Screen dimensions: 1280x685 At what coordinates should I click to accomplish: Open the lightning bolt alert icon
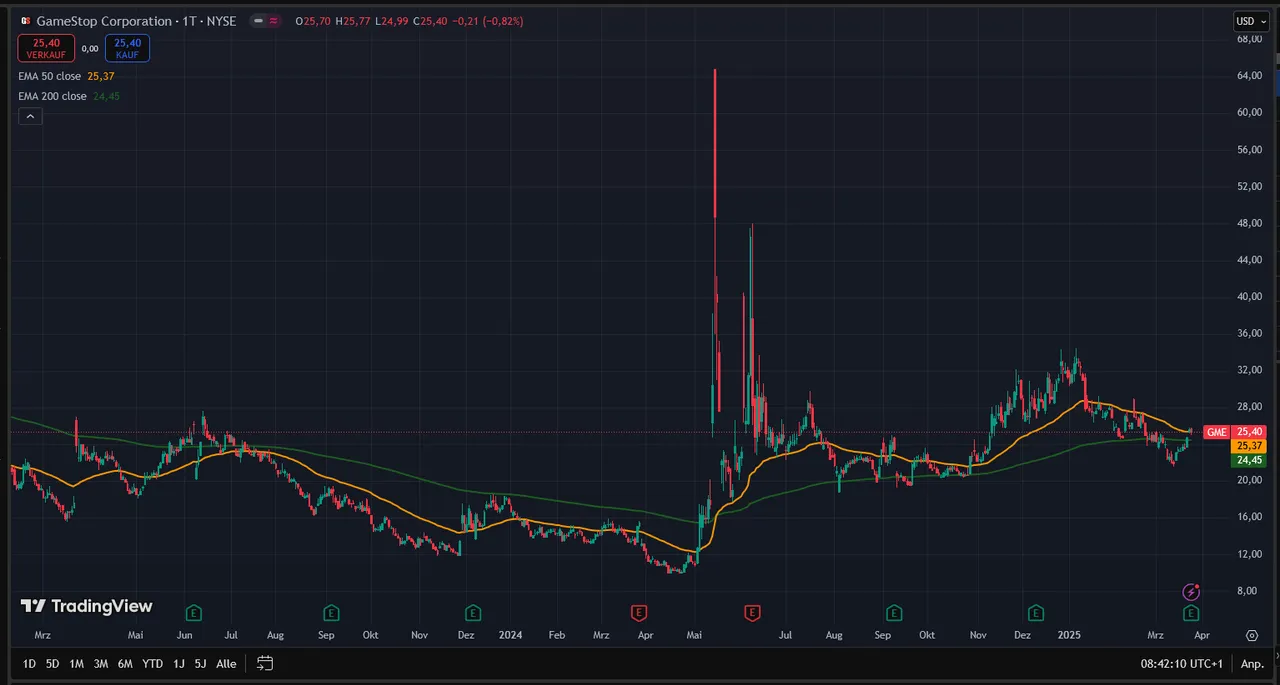coord(1191,592)
